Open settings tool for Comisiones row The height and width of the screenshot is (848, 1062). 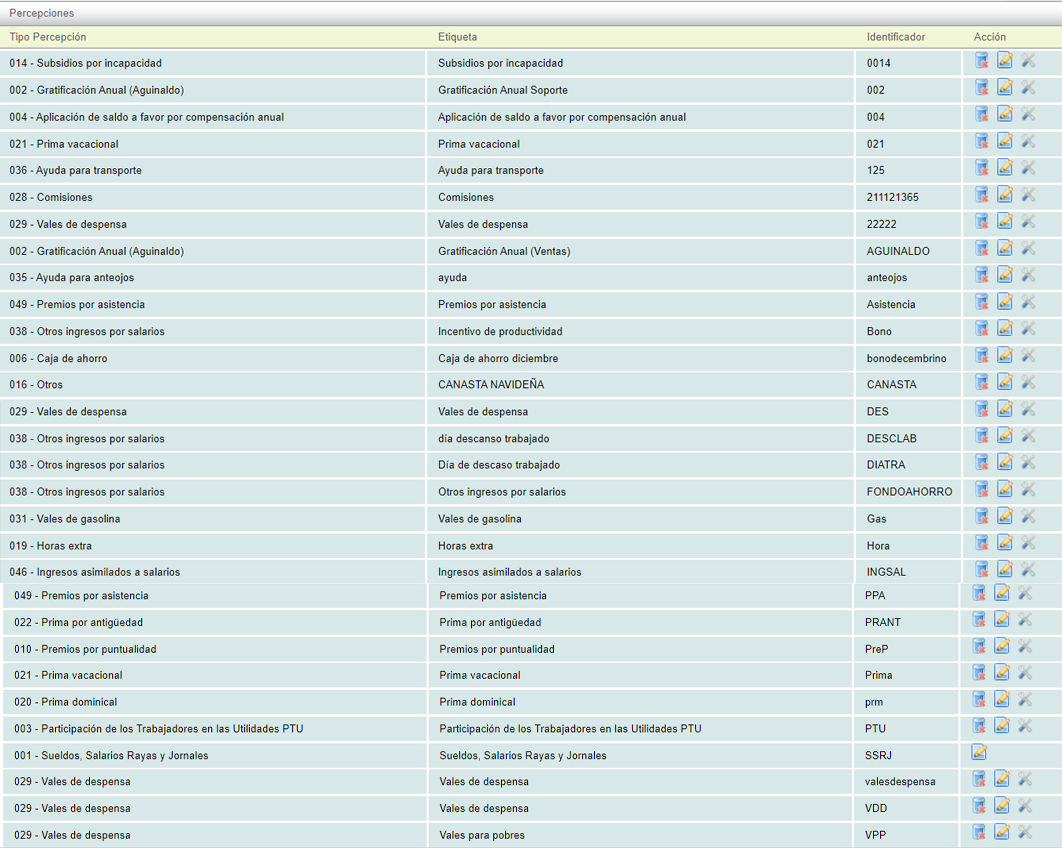pyautogui.click(x=1028, y=196)
